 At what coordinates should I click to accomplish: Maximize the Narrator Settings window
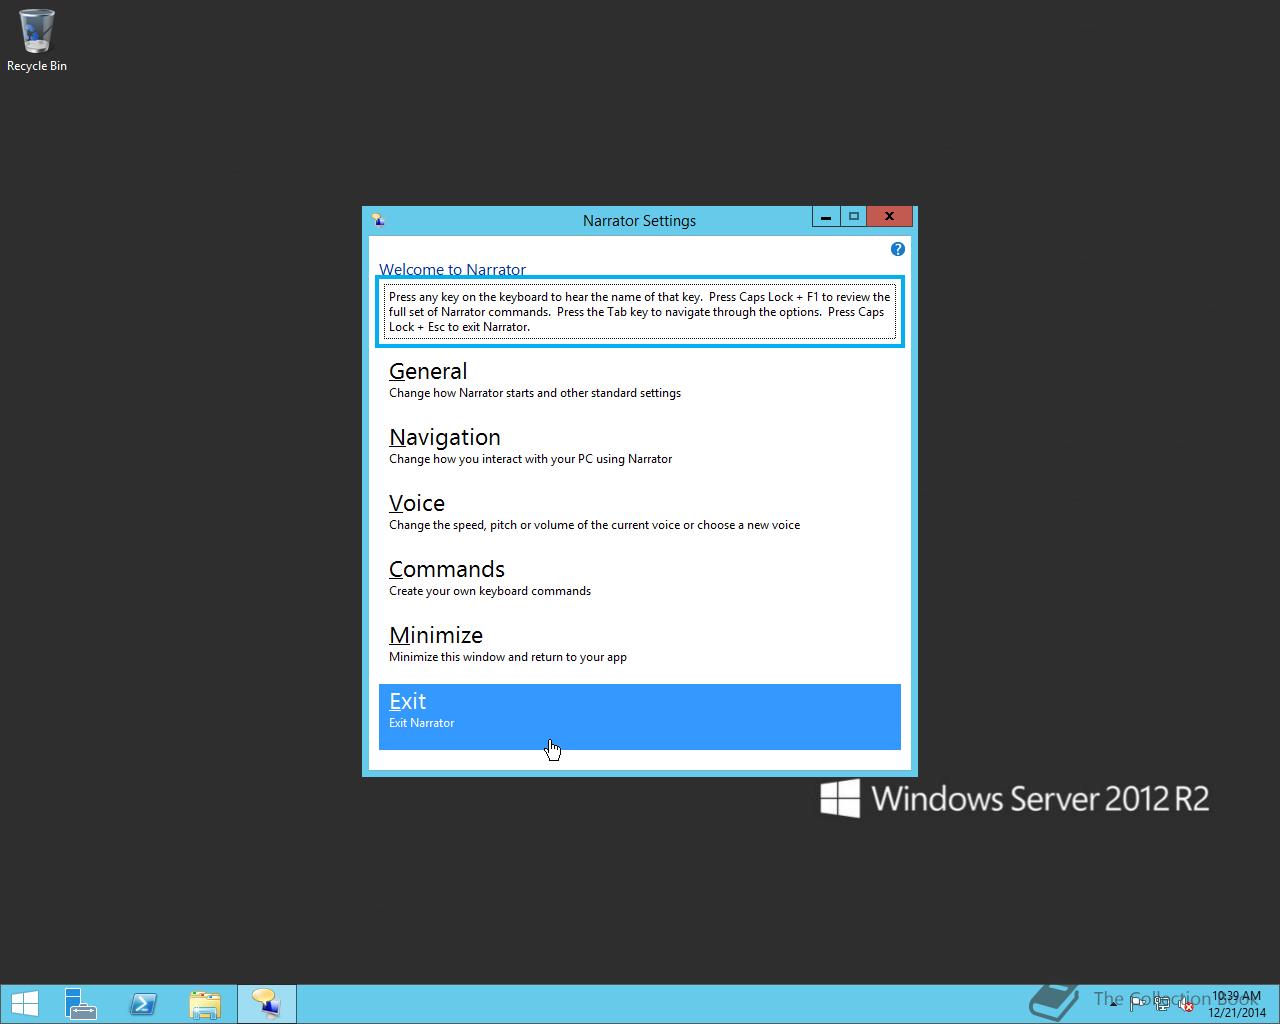coord(853,216)
